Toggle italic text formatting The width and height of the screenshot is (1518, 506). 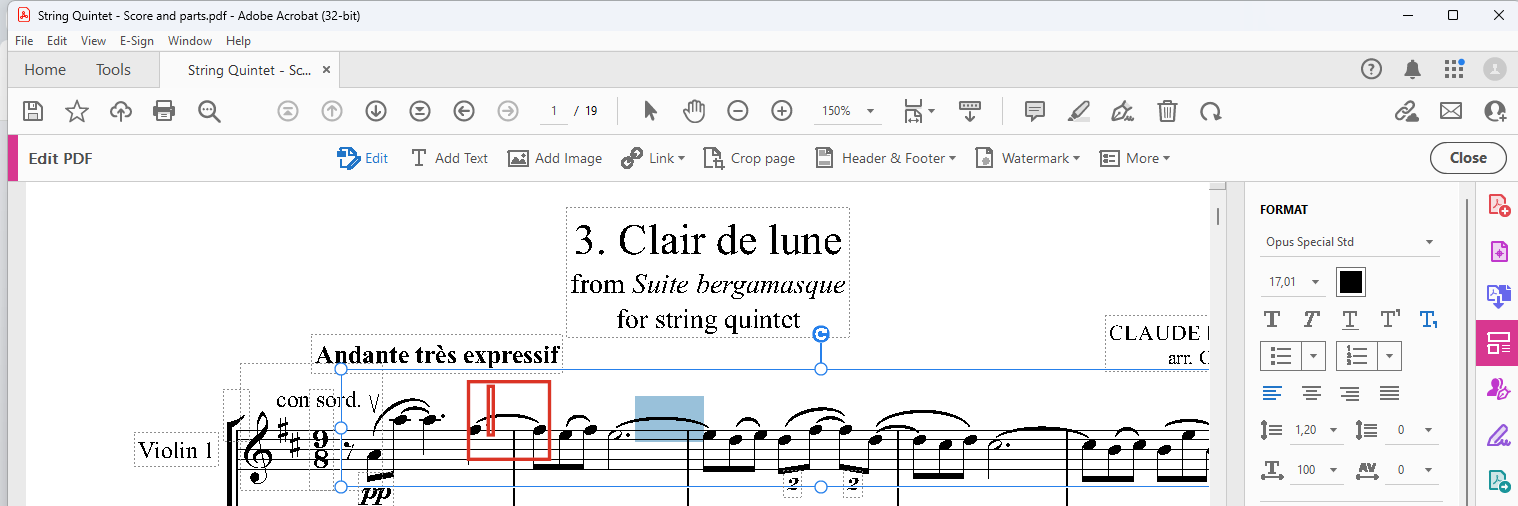1311,320
